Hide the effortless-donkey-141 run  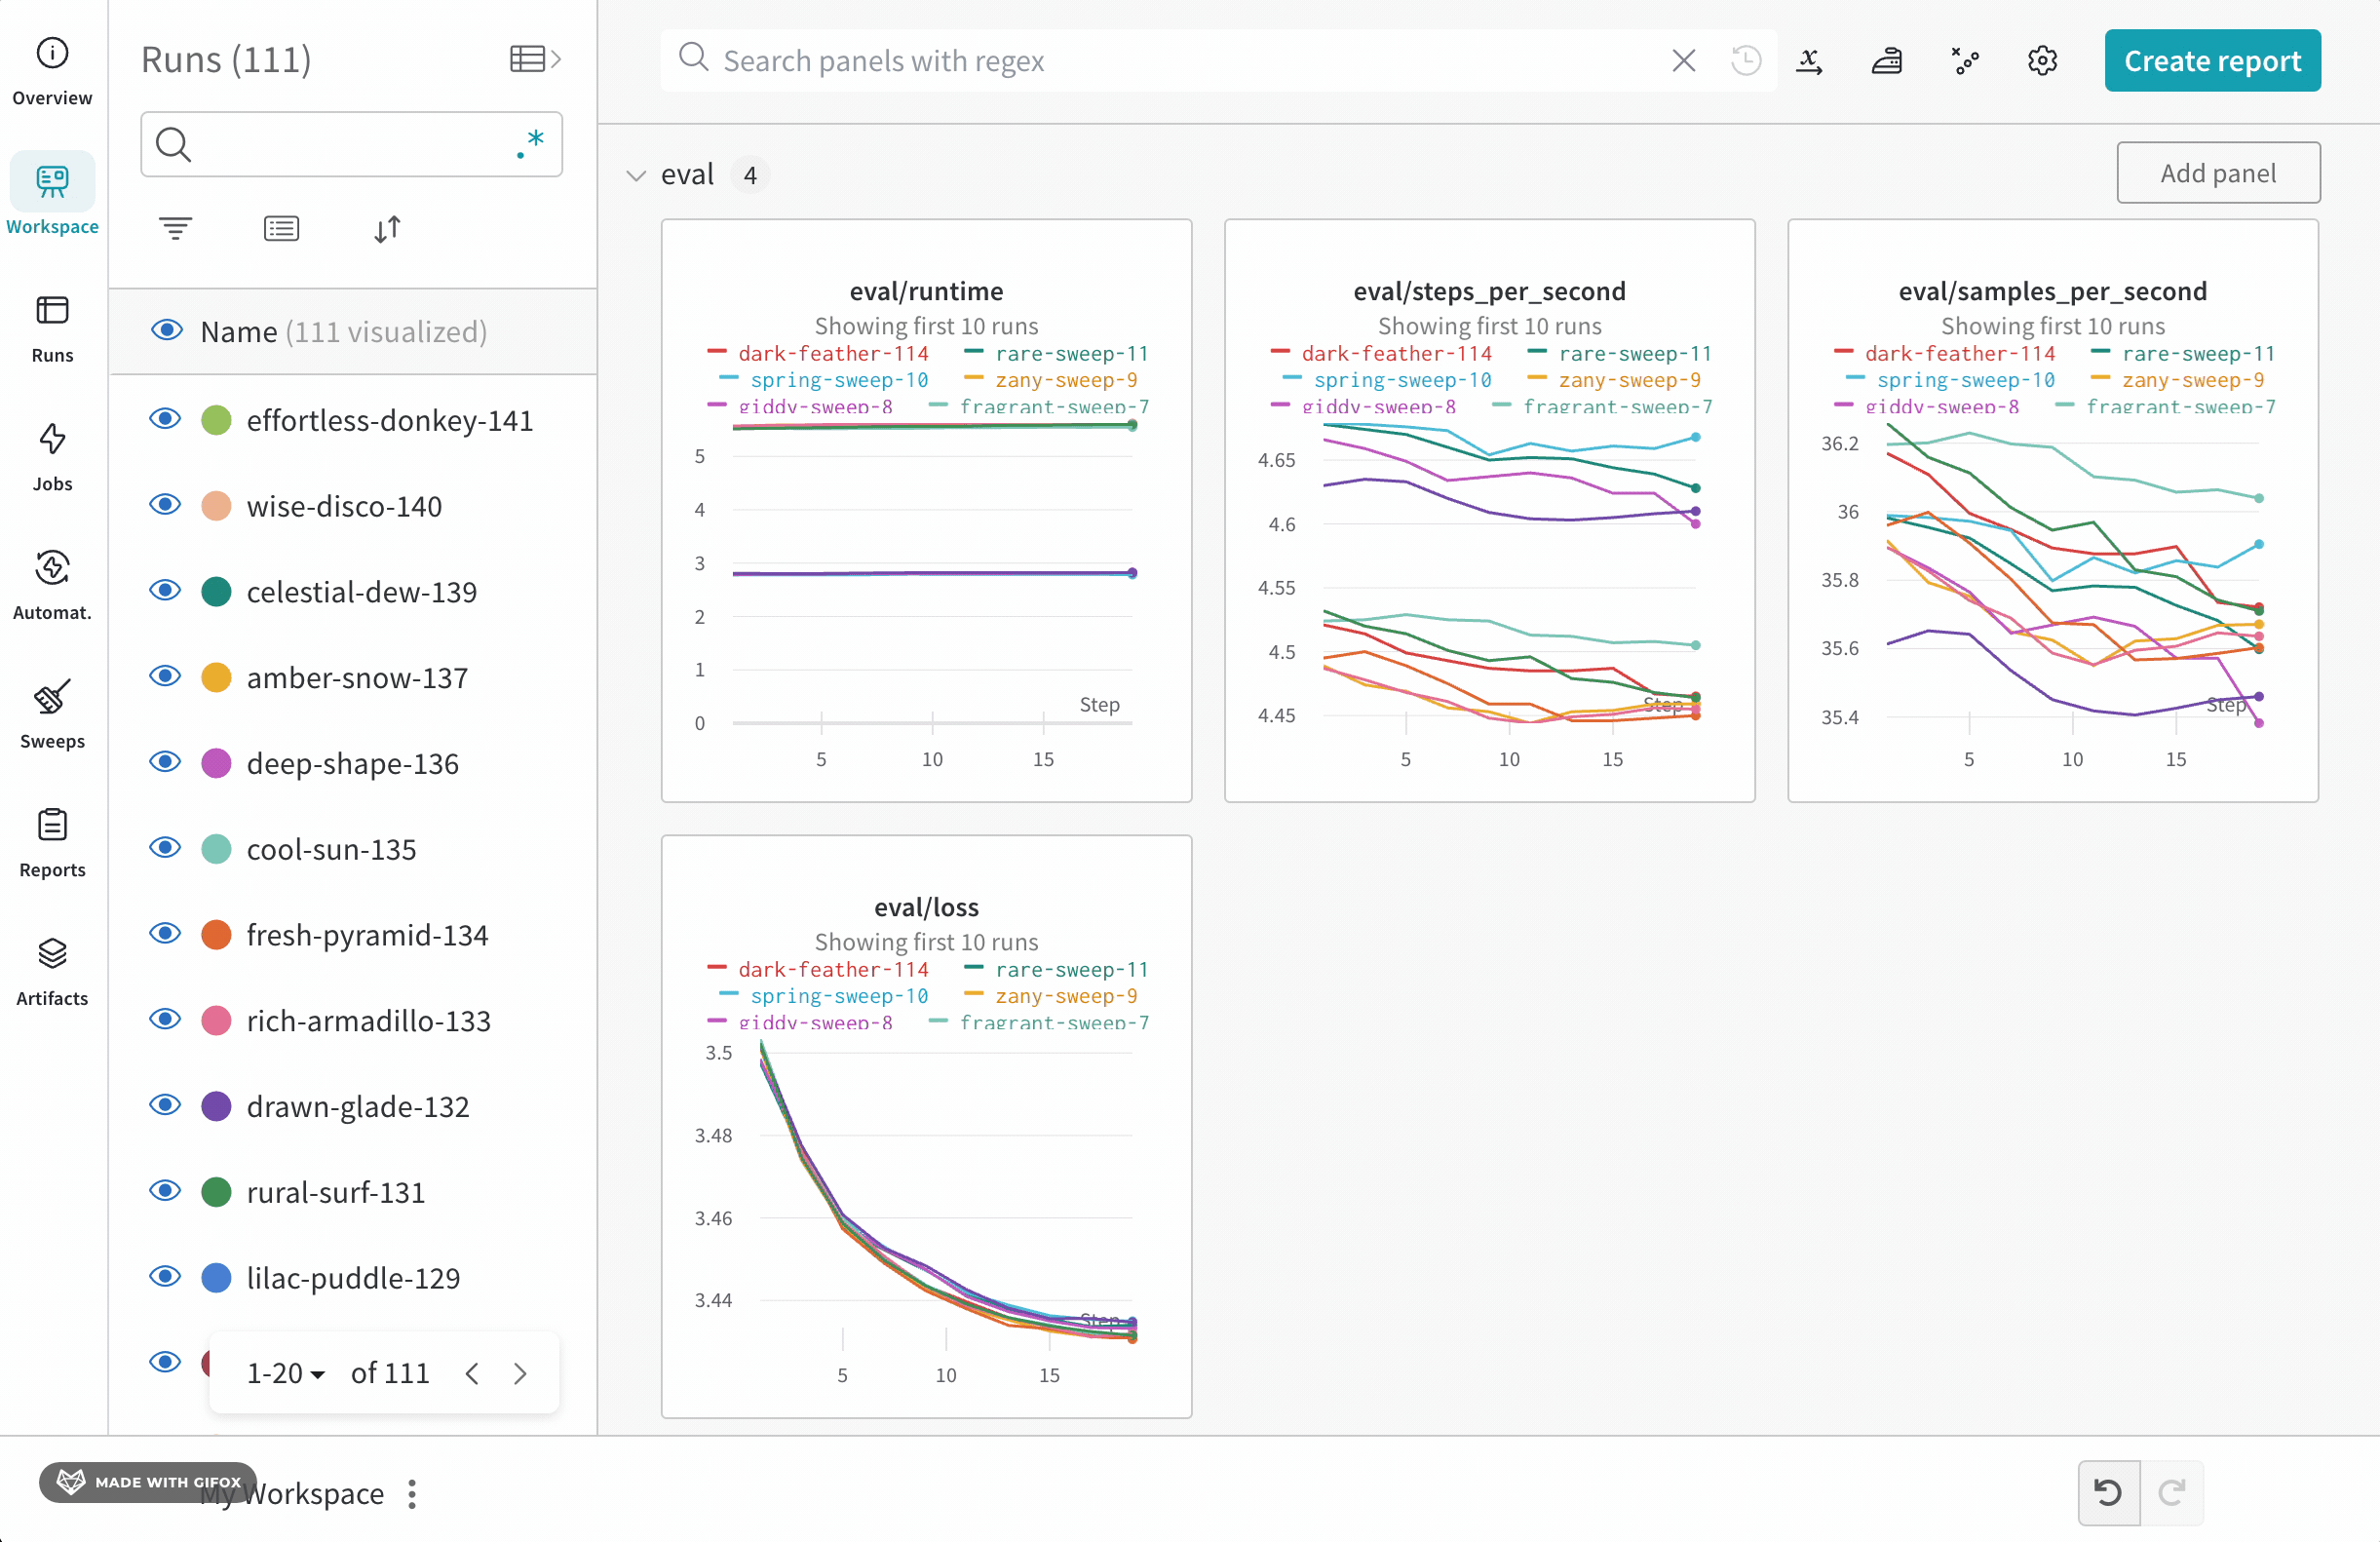(165, 420)
